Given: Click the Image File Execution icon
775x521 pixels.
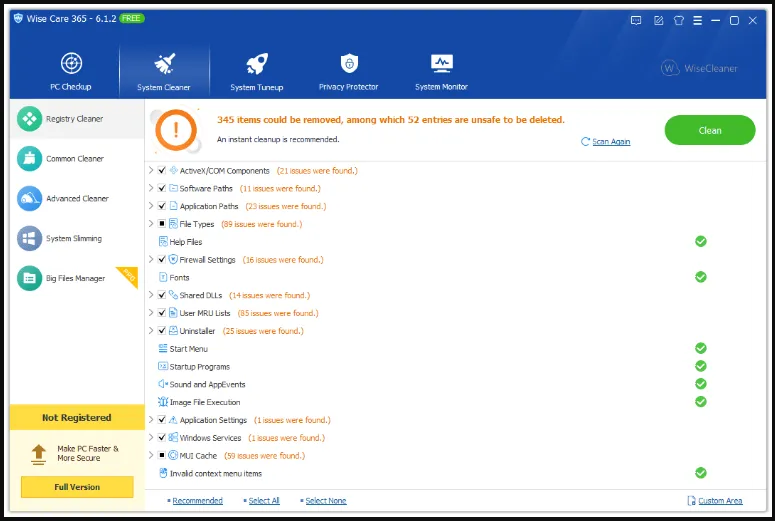Looking at the screenshot, I should 163,402.
